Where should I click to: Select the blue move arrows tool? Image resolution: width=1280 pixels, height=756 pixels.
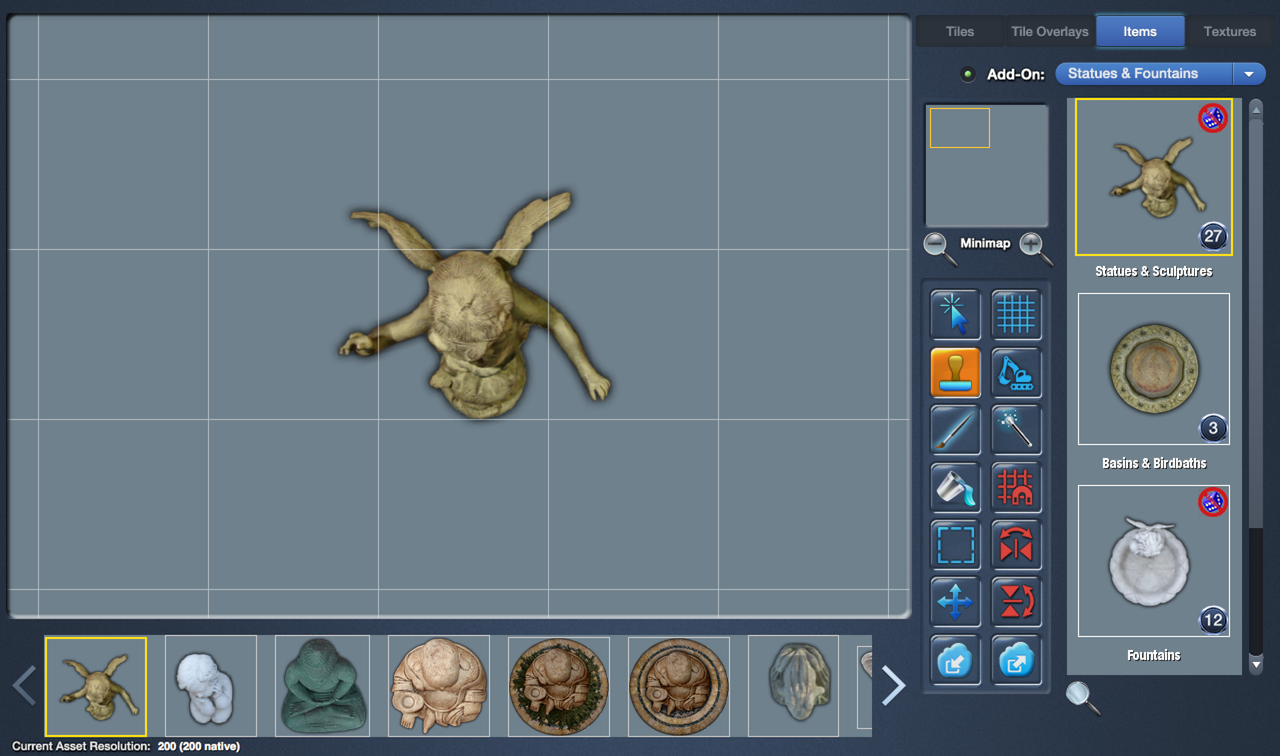pyautogui.click(x=955, y=602)
